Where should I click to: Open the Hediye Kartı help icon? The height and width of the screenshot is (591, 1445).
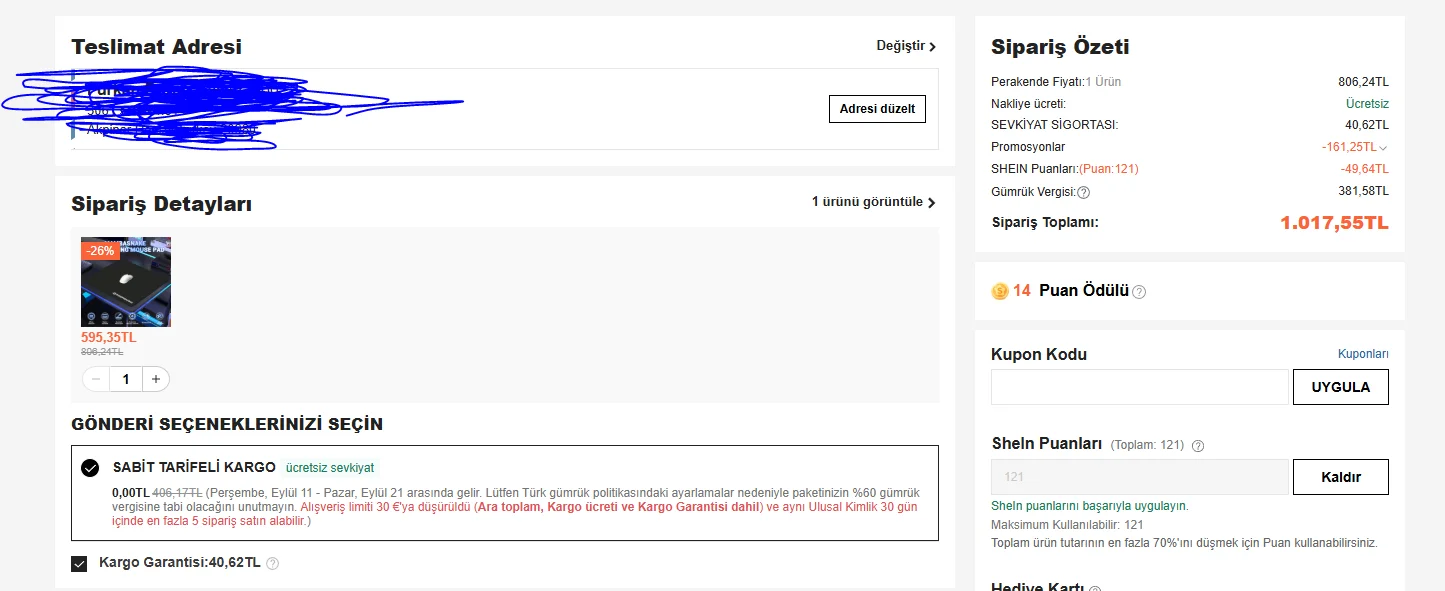tap(1095, 589)
